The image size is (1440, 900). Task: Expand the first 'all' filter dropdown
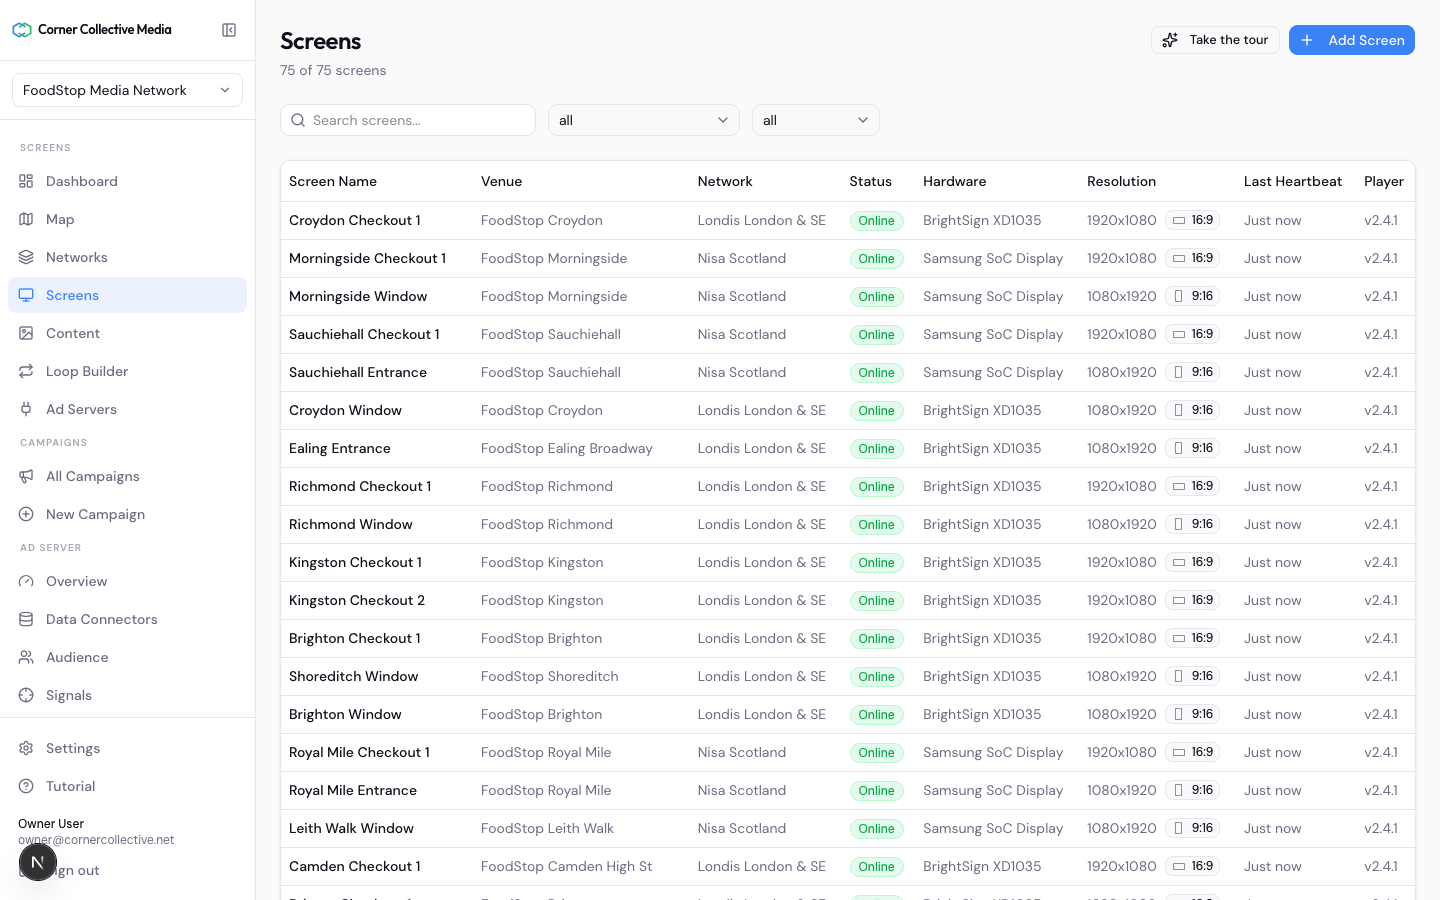click(x=644, y=120)
